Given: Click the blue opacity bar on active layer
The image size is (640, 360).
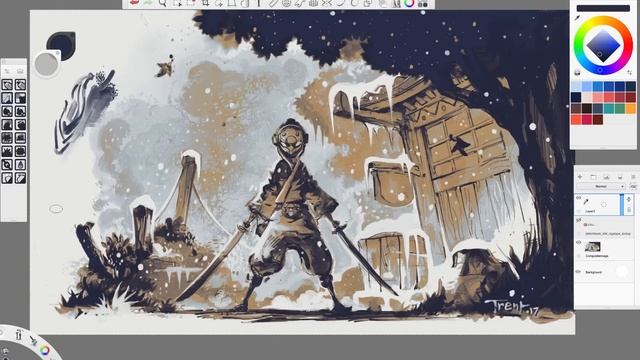Looking at the screenshot, I should pyautogui.click(x=622, y=204).
